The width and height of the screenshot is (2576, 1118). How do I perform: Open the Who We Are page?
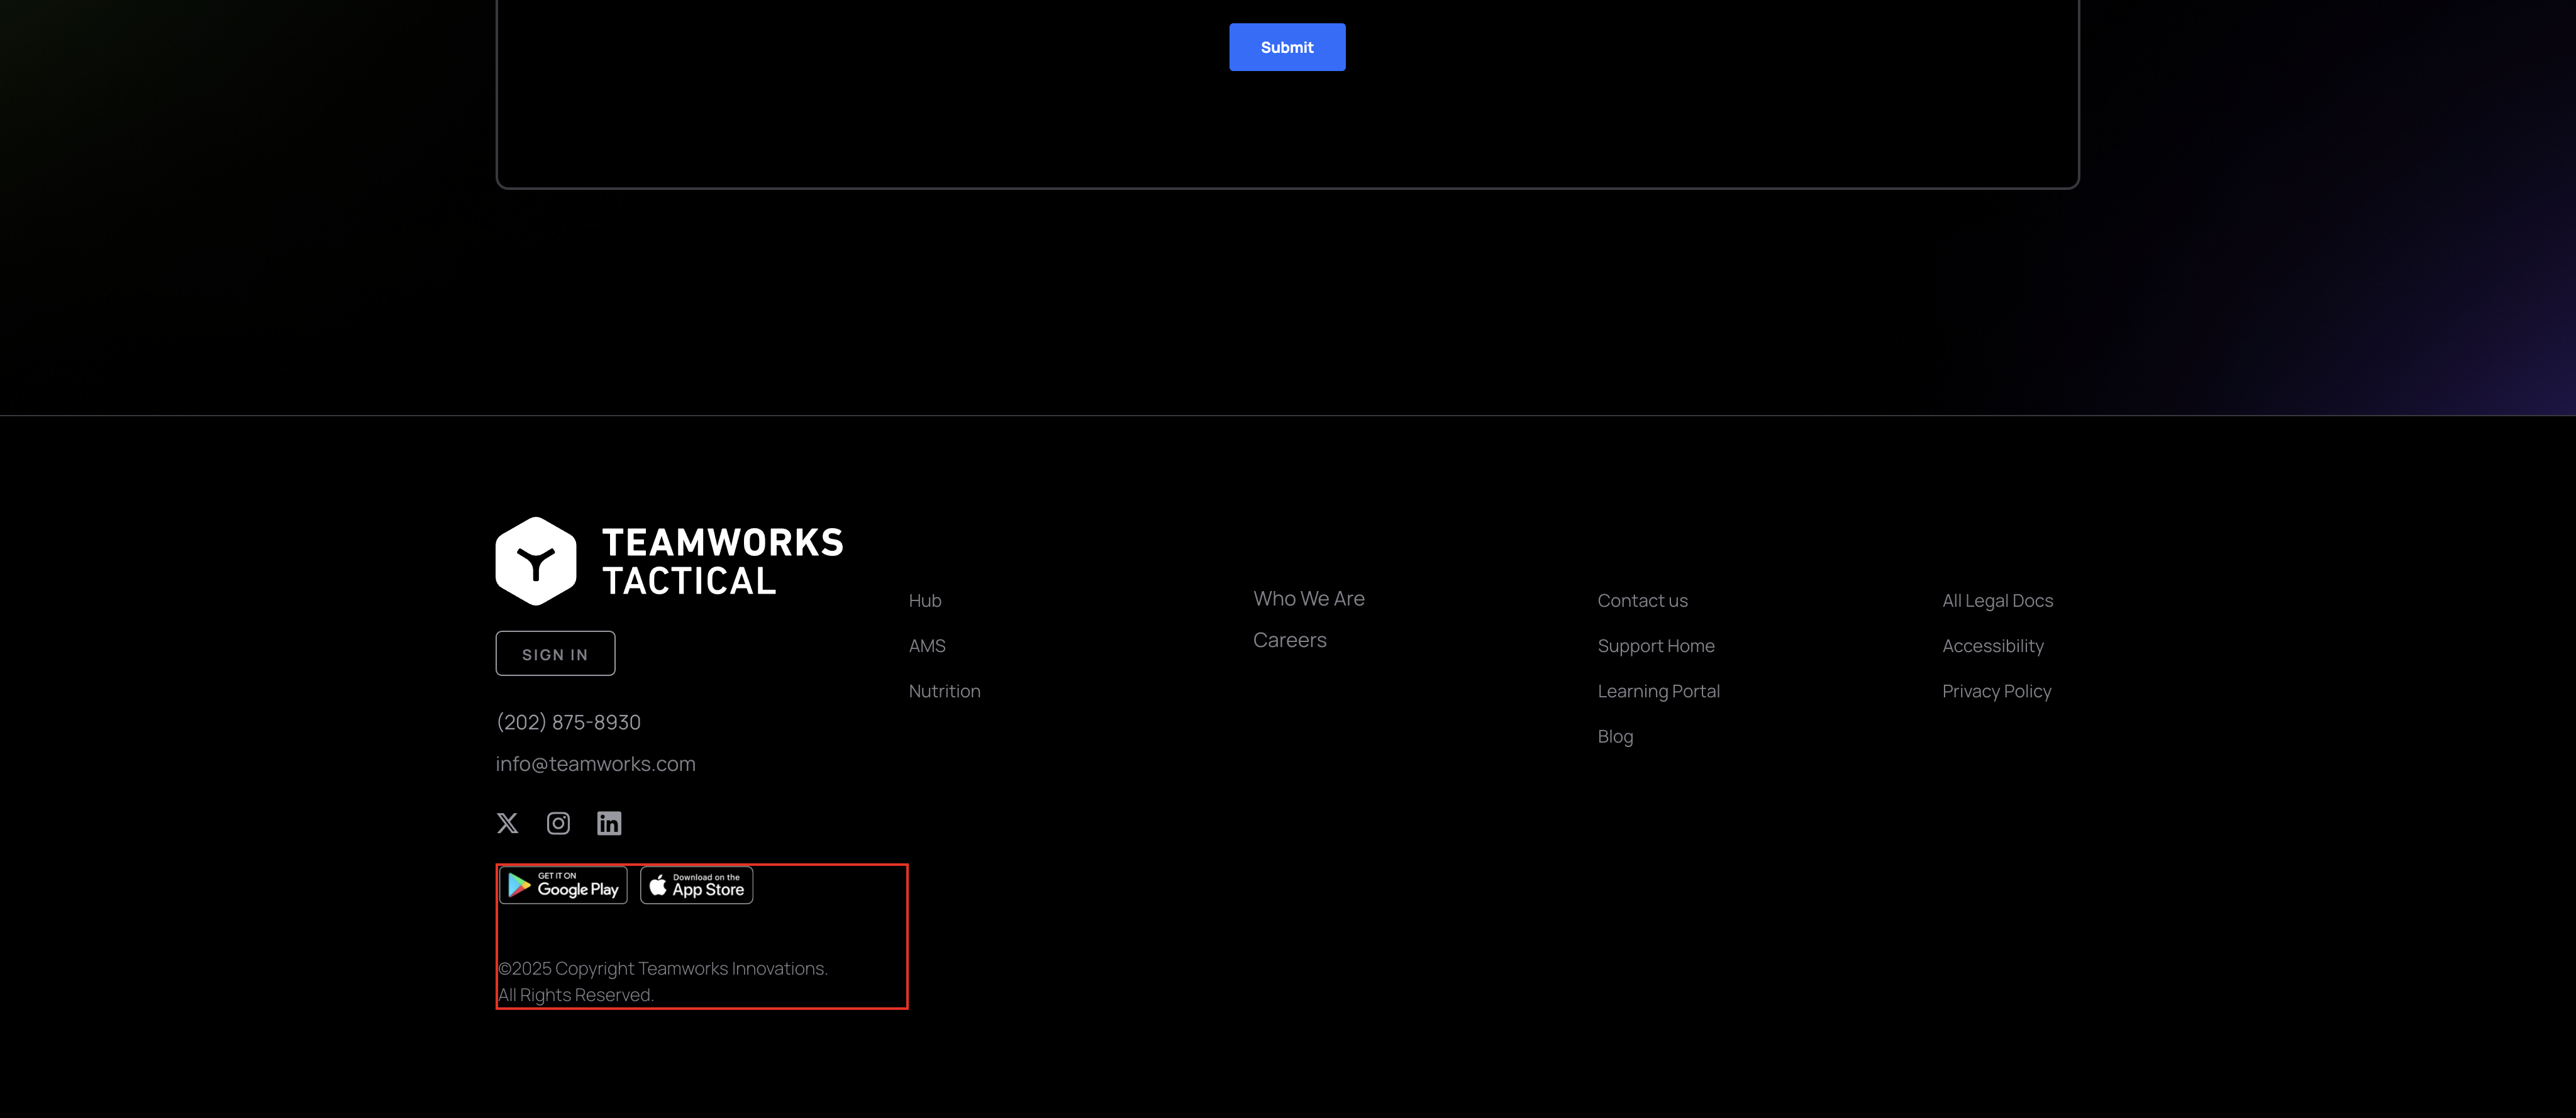[1308, 599]
